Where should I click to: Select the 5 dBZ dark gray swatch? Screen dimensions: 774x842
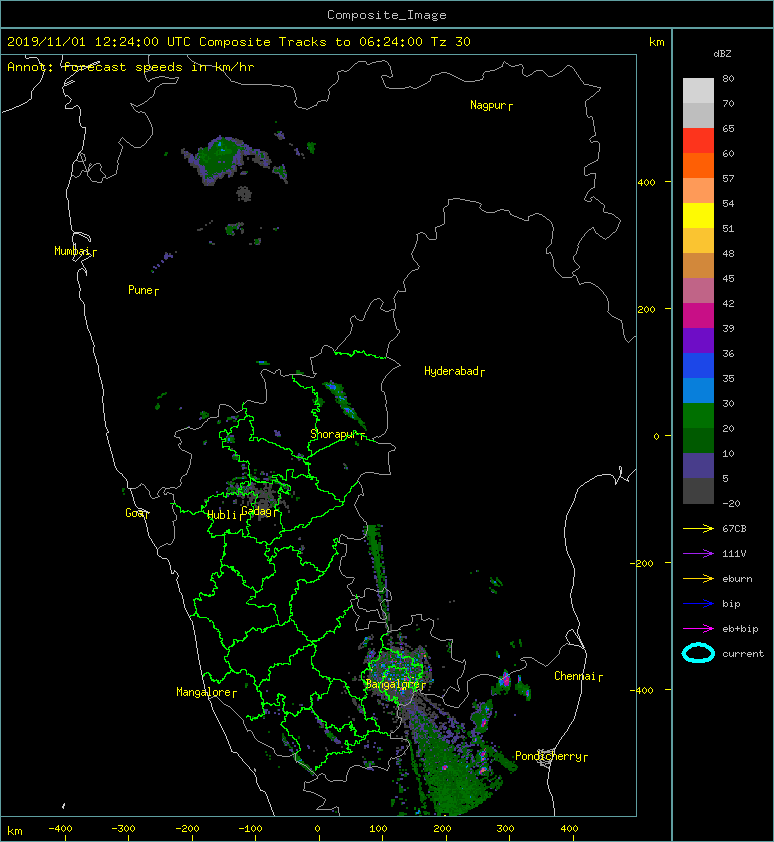[698, 491]
